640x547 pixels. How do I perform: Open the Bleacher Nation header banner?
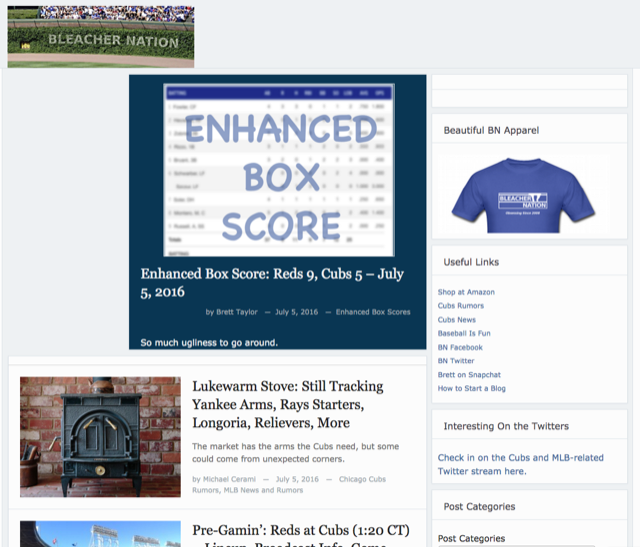click(100, 37)
